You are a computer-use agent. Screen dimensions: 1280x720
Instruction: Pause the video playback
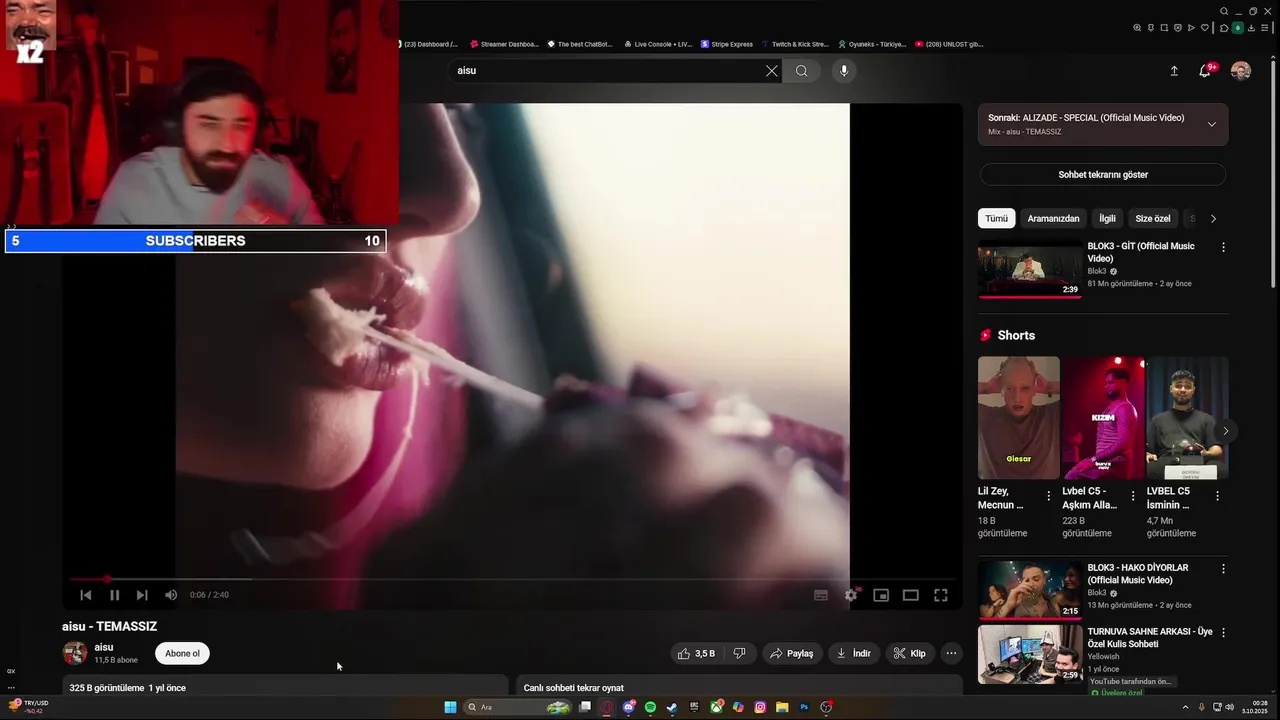click(x=114, y=595)
